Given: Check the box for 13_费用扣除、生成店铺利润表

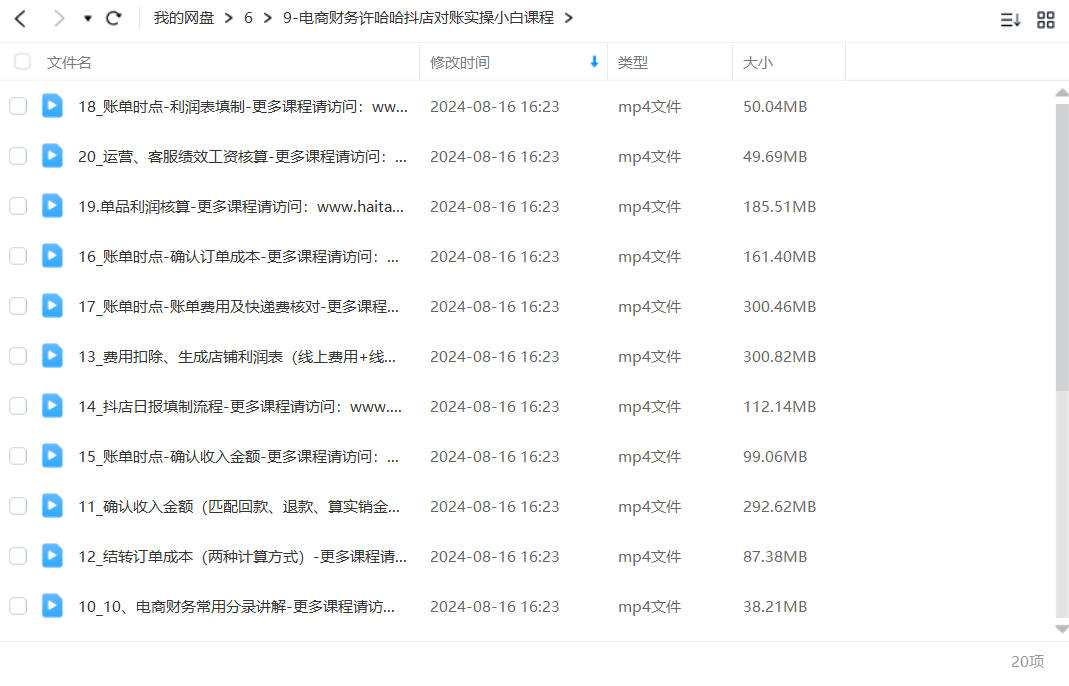Looking at the screenshot, I should (18, 356).
